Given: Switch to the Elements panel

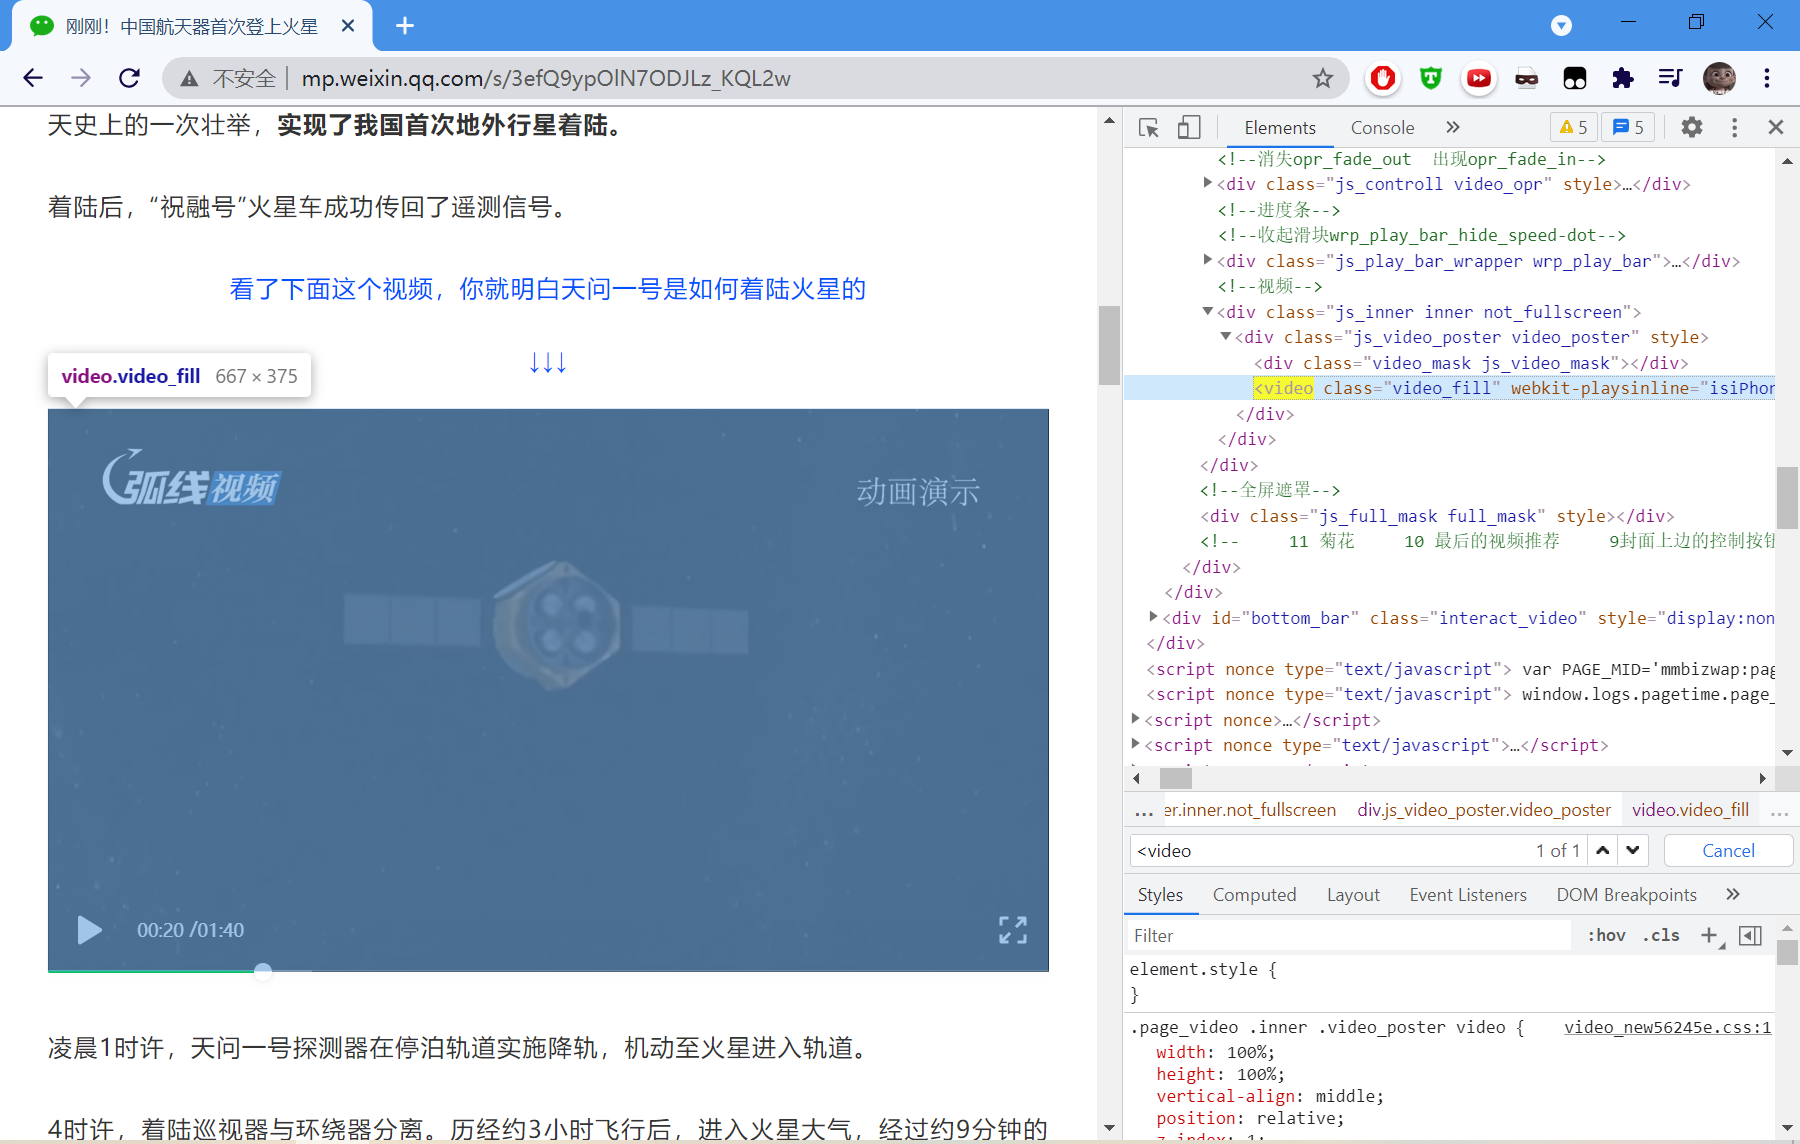Looking at the screenshot, I should coord(1280,127).
